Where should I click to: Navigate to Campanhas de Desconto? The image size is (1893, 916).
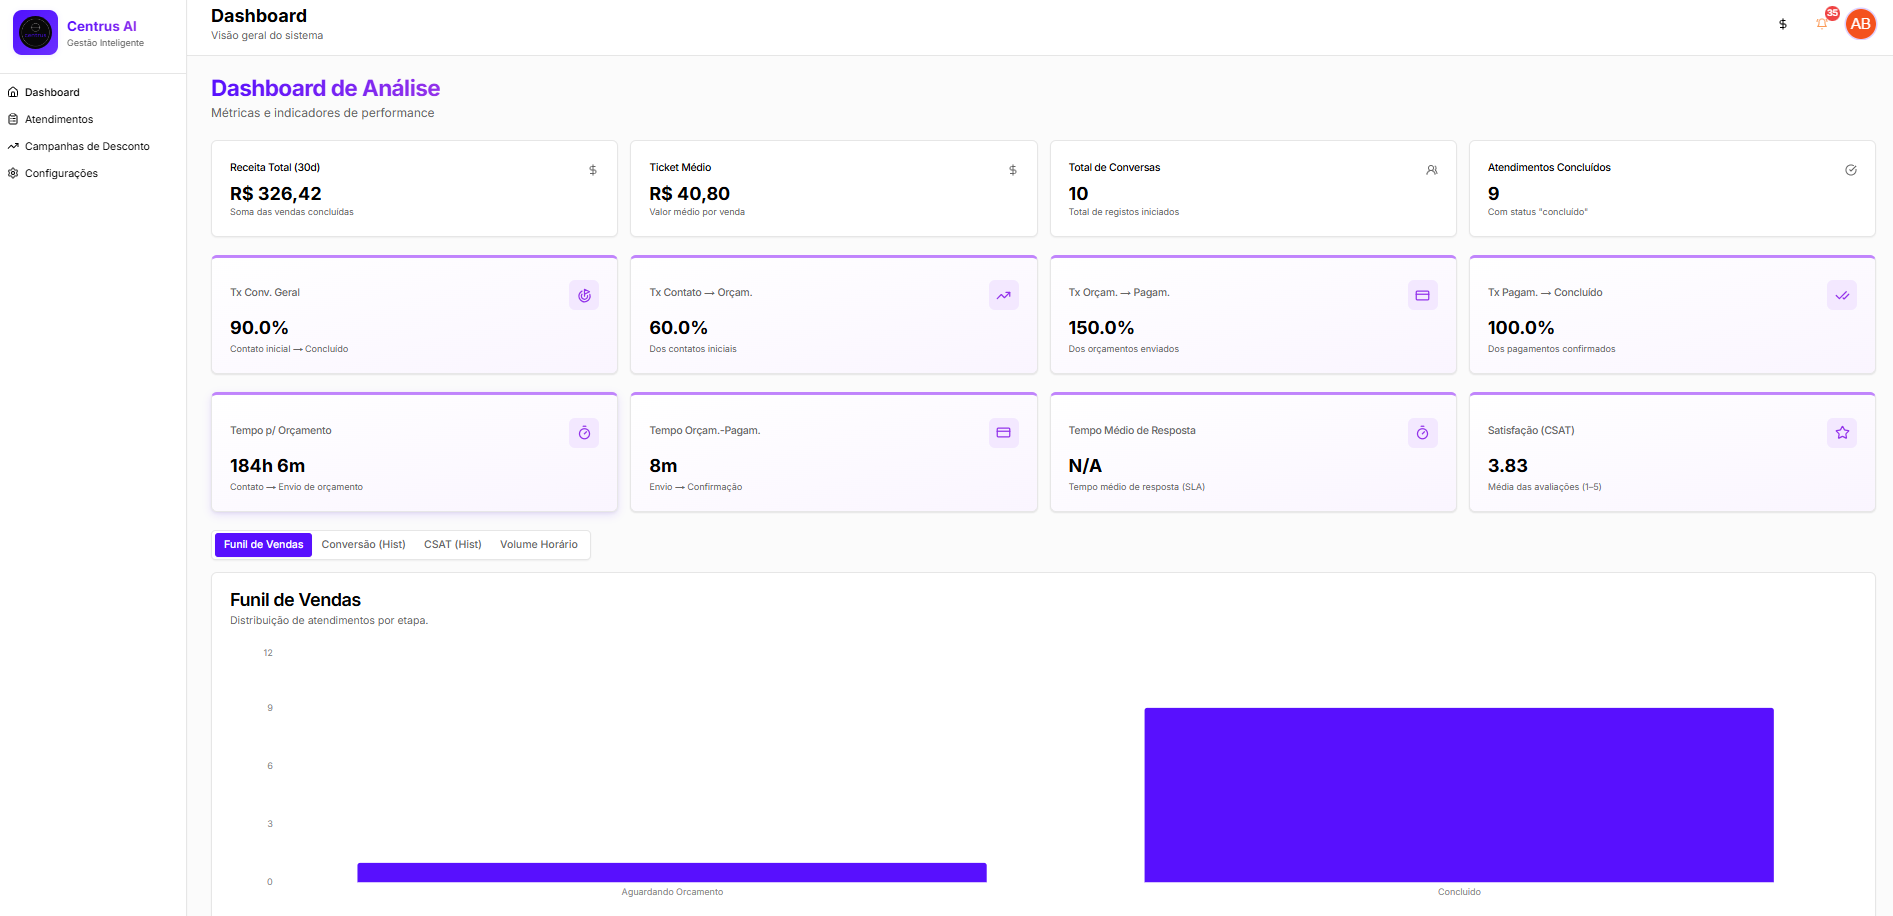click(88, 145)
